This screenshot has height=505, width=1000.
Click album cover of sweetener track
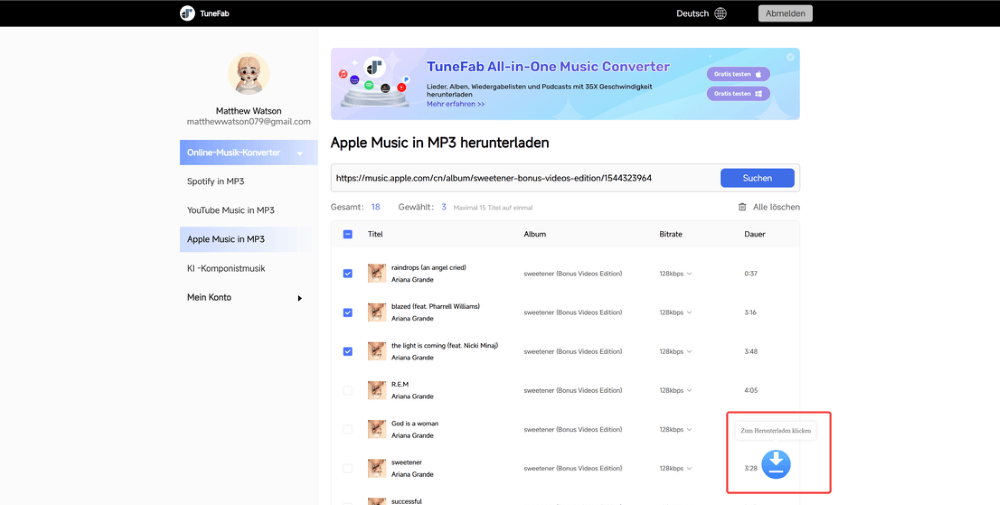tap(377, 468)
